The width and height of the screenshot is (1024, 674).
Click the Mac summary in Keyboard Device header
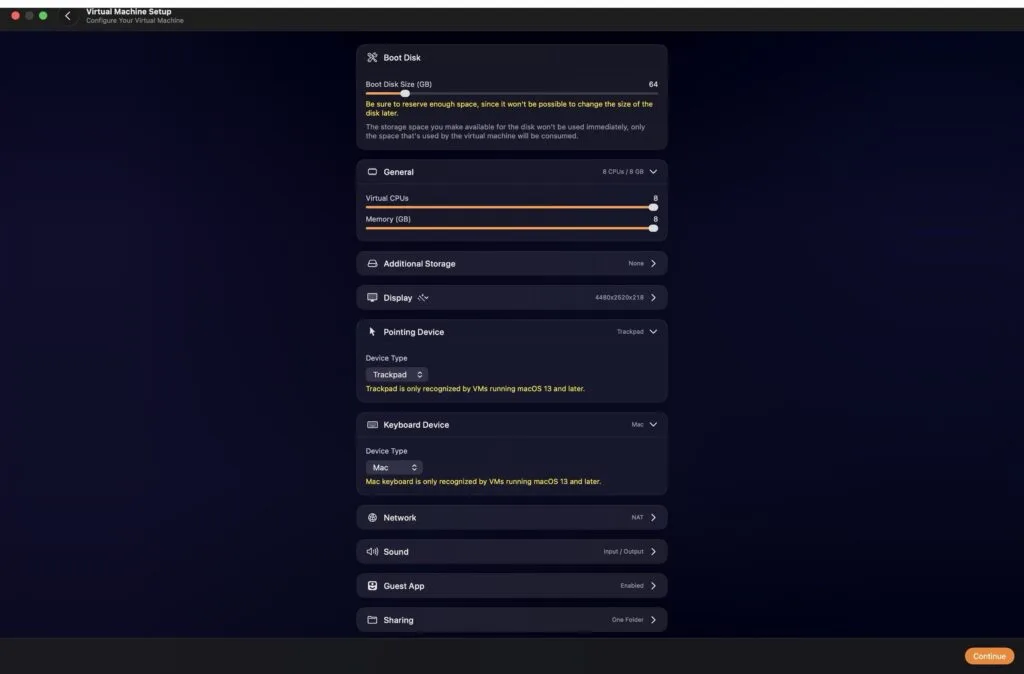coord(637,425)
